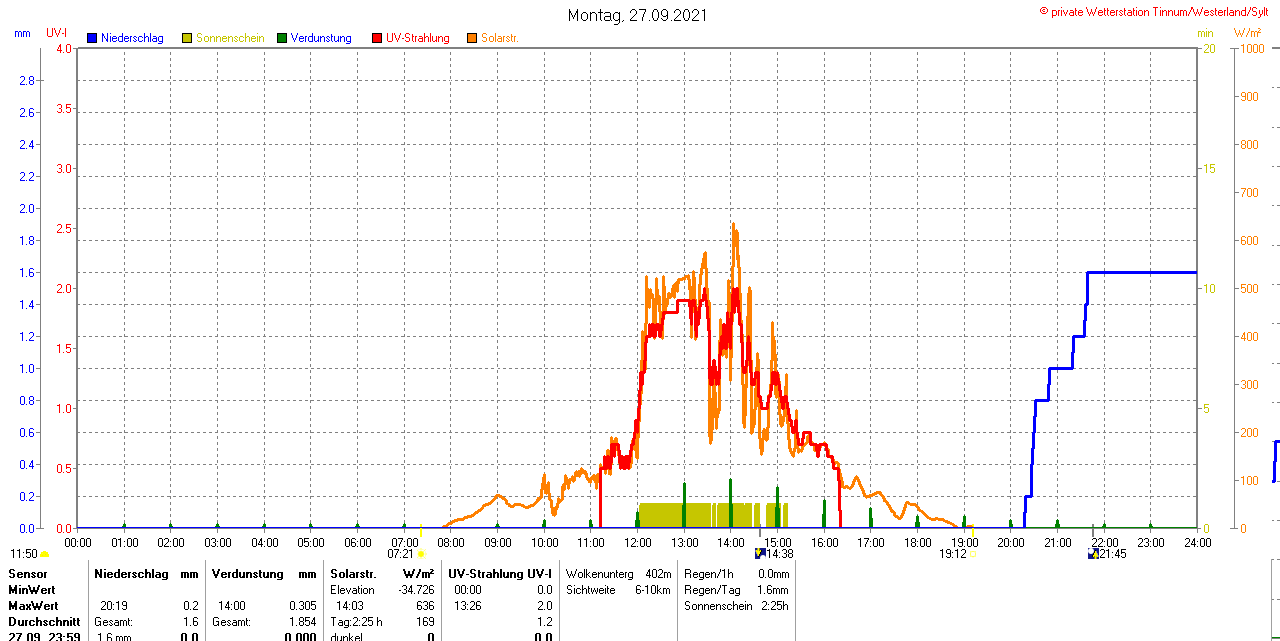Click the orange Solarstr. legend swatch
The width and height of the screenshot is (1280, 641).
[472, 38]
